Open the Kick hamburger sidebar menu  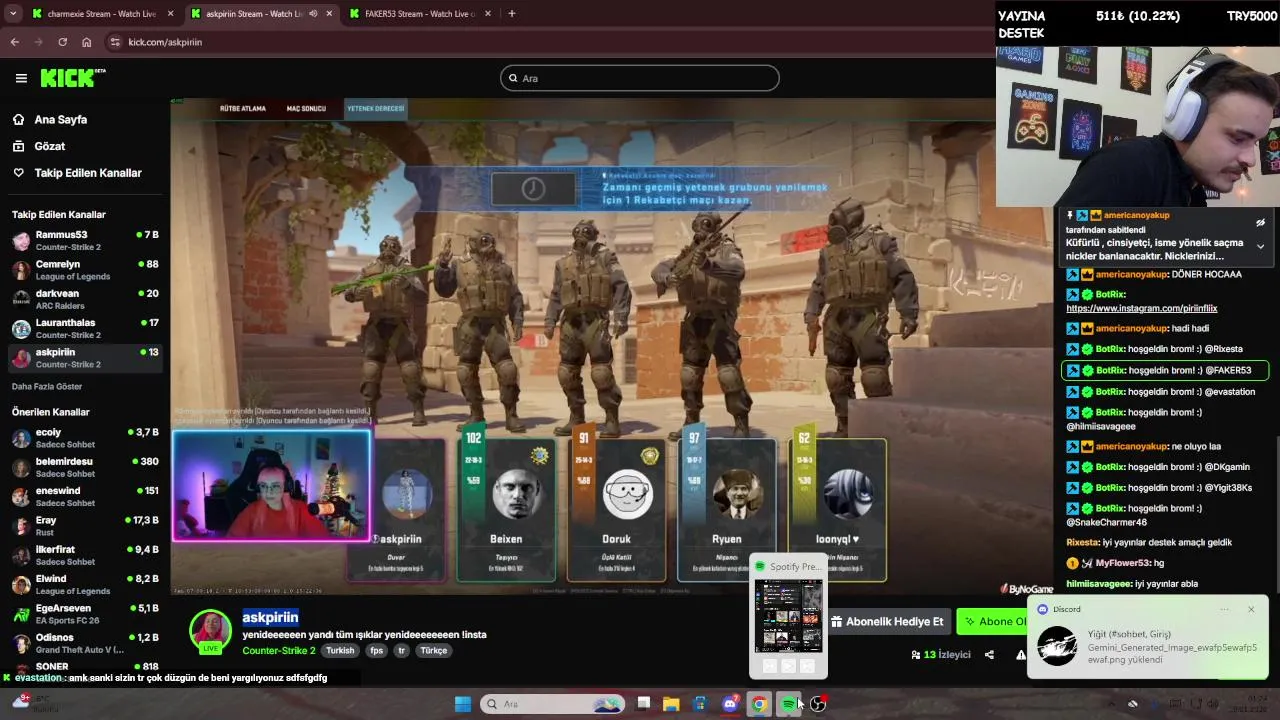[21, 78]
